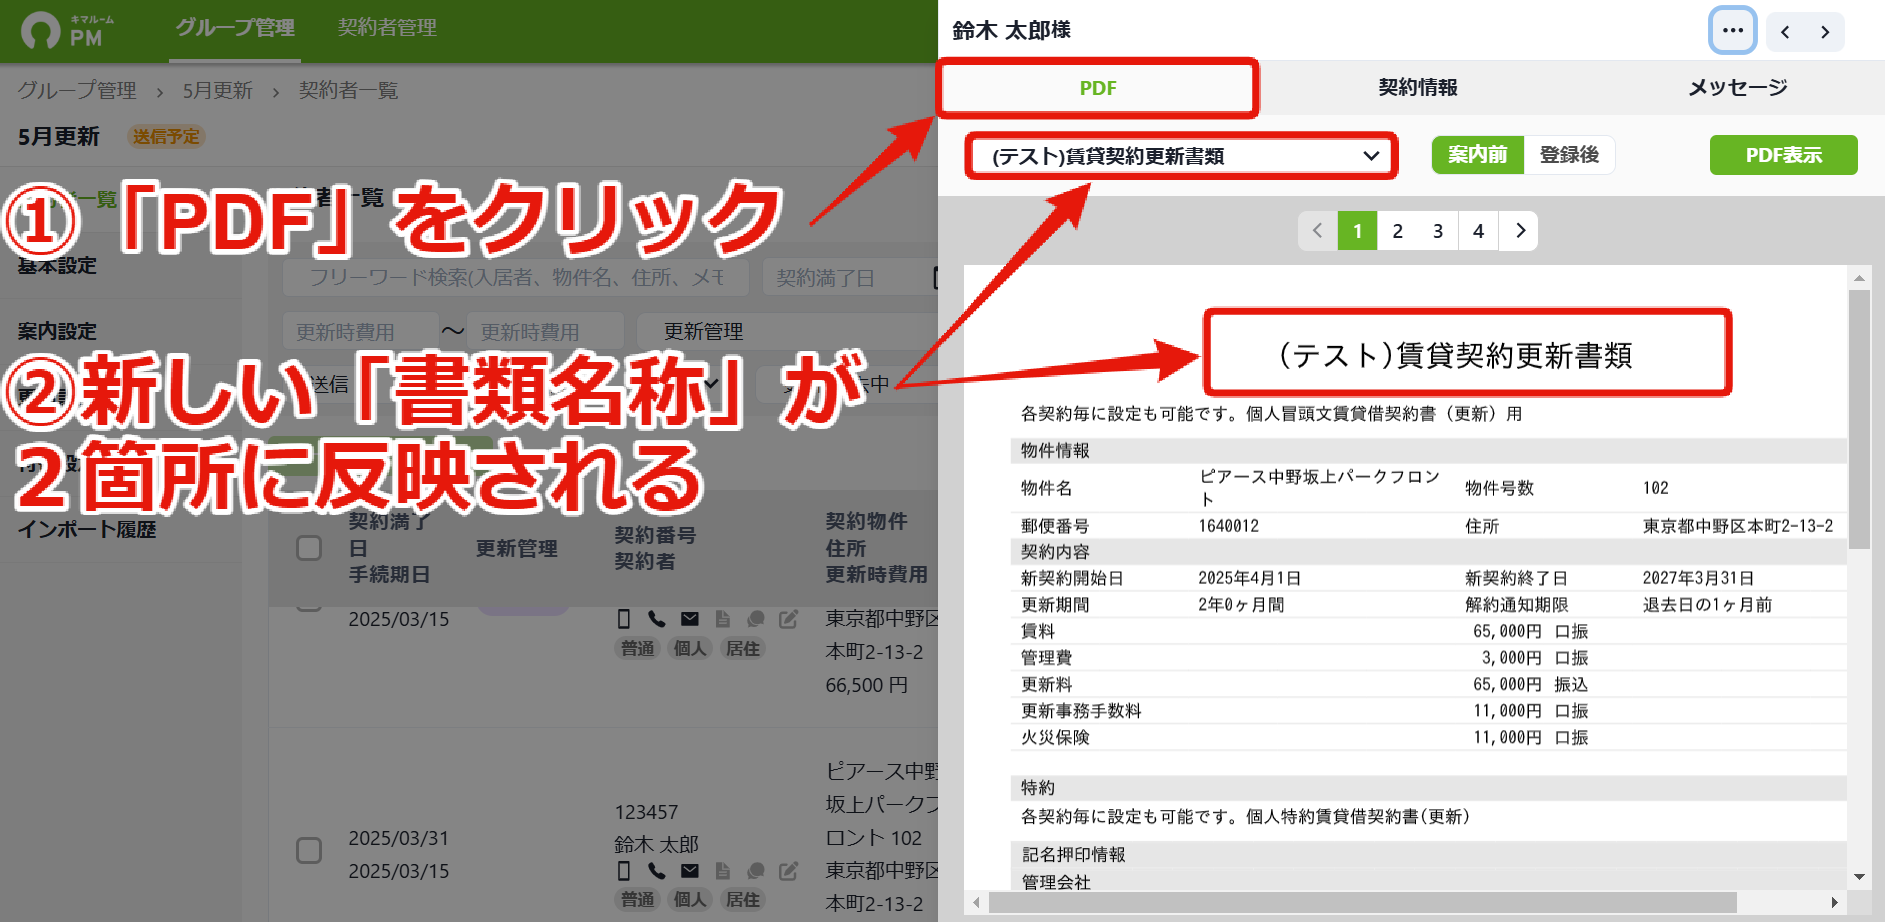Open 案内設定 in the sidebar
1885x922 pixels.
[x=57, y=331]
